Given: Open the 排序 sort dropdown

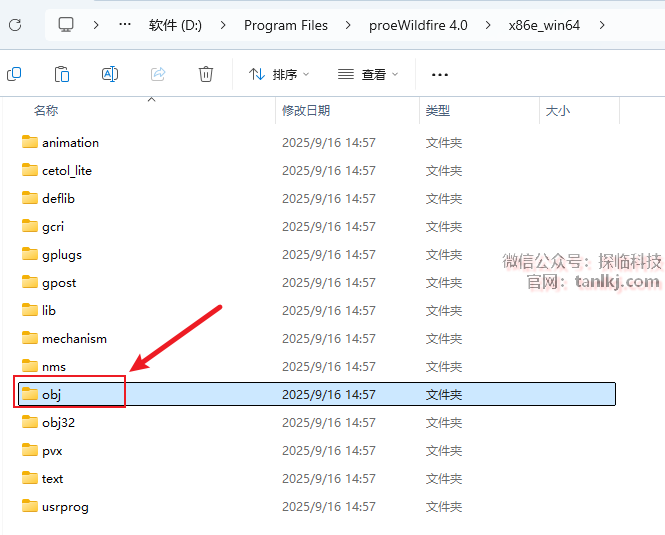Looking at the screenshot, I should (279, 74).
